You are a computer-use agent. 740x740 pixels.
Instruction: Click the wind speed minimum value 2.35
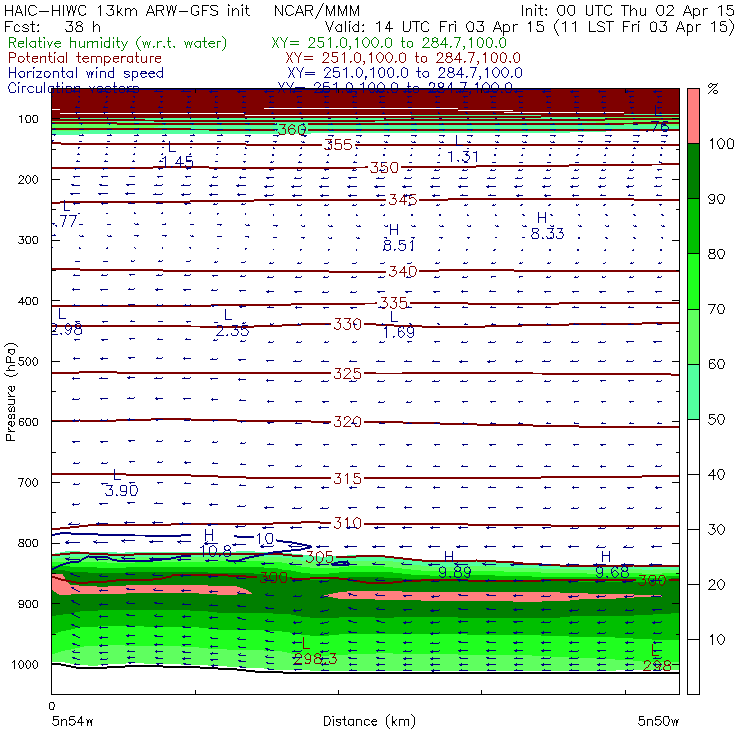233,331
